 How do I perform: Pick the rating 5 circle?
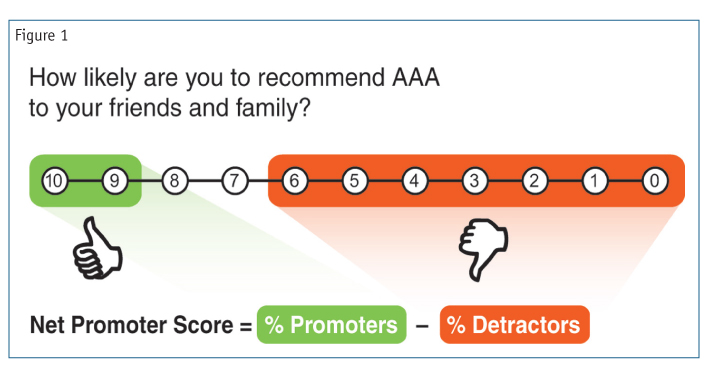point(354,181)
